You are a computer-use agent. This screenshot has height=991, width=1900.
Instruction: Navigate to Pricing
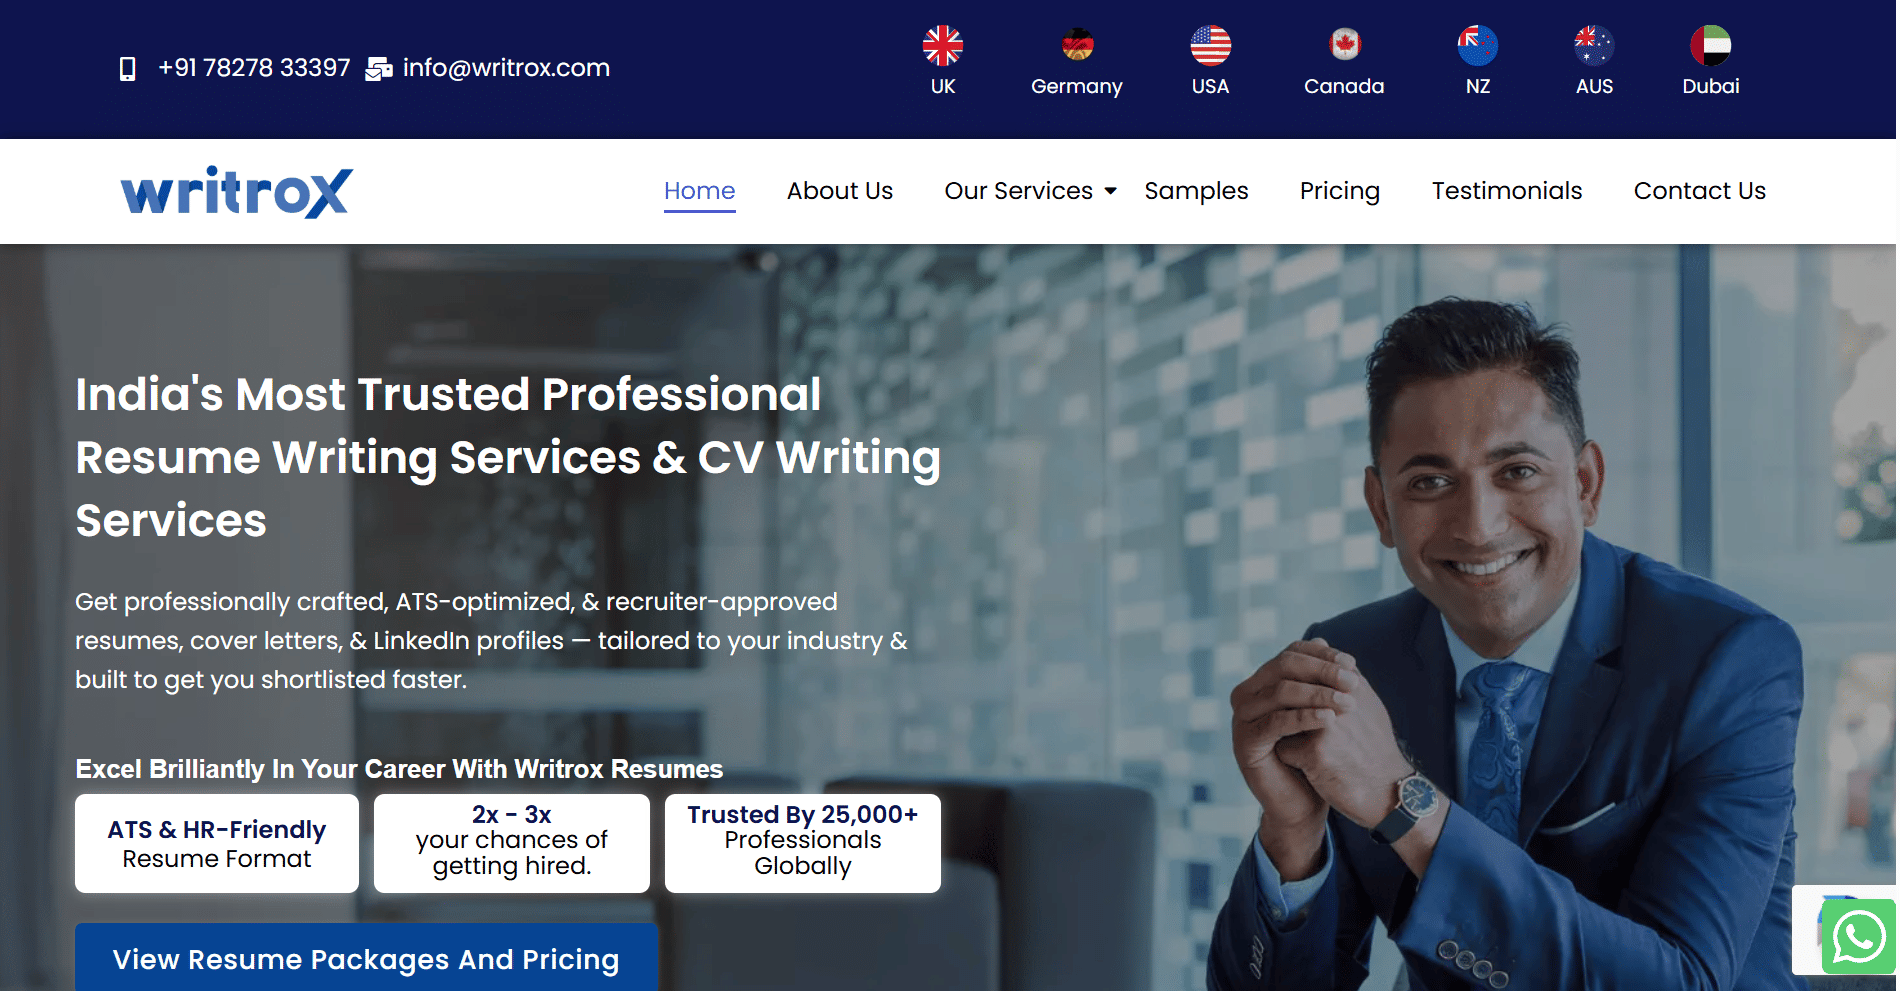click(1339, 191)
